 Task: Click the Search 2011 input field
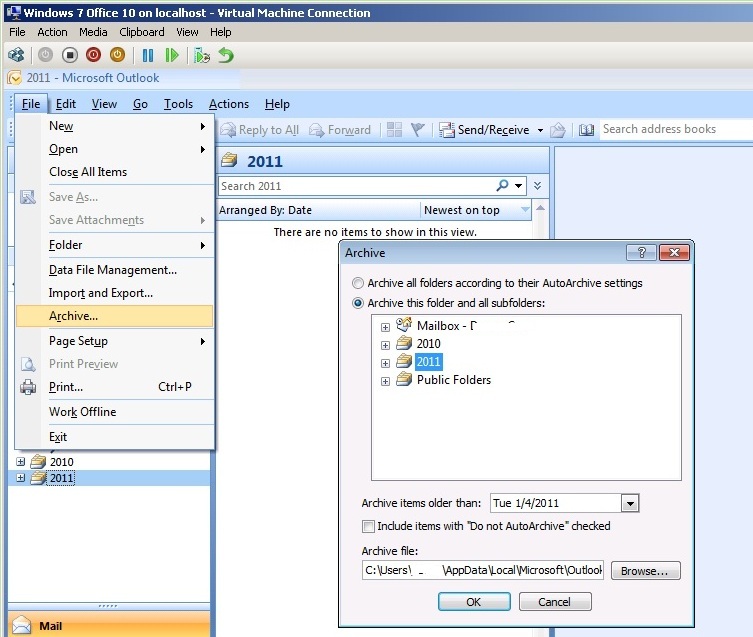click(x=355, y=186)
